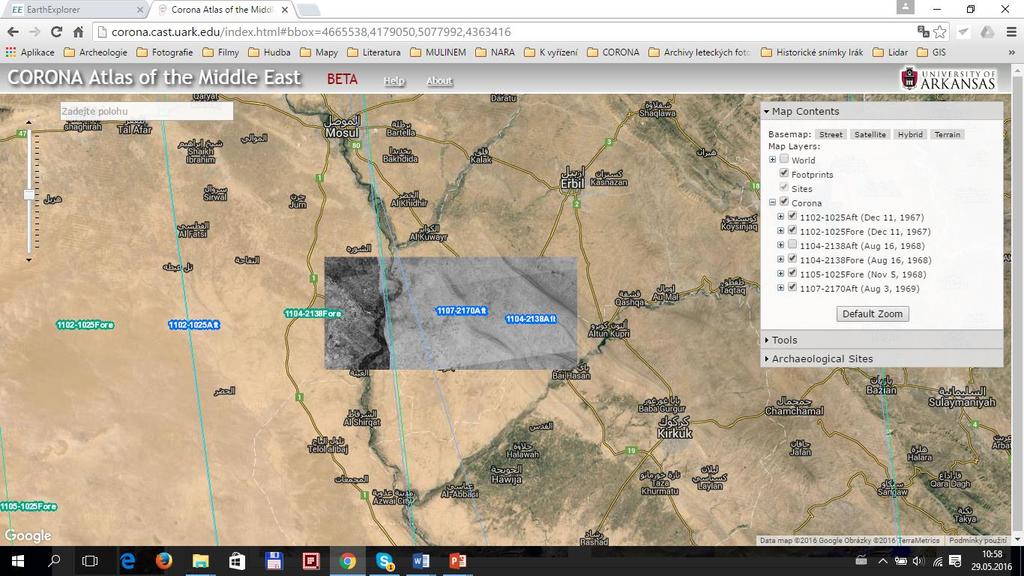Select the 1107-2170Aft footprint label on map
This screenshot has width=1024, height=576.
coord(462,311)
